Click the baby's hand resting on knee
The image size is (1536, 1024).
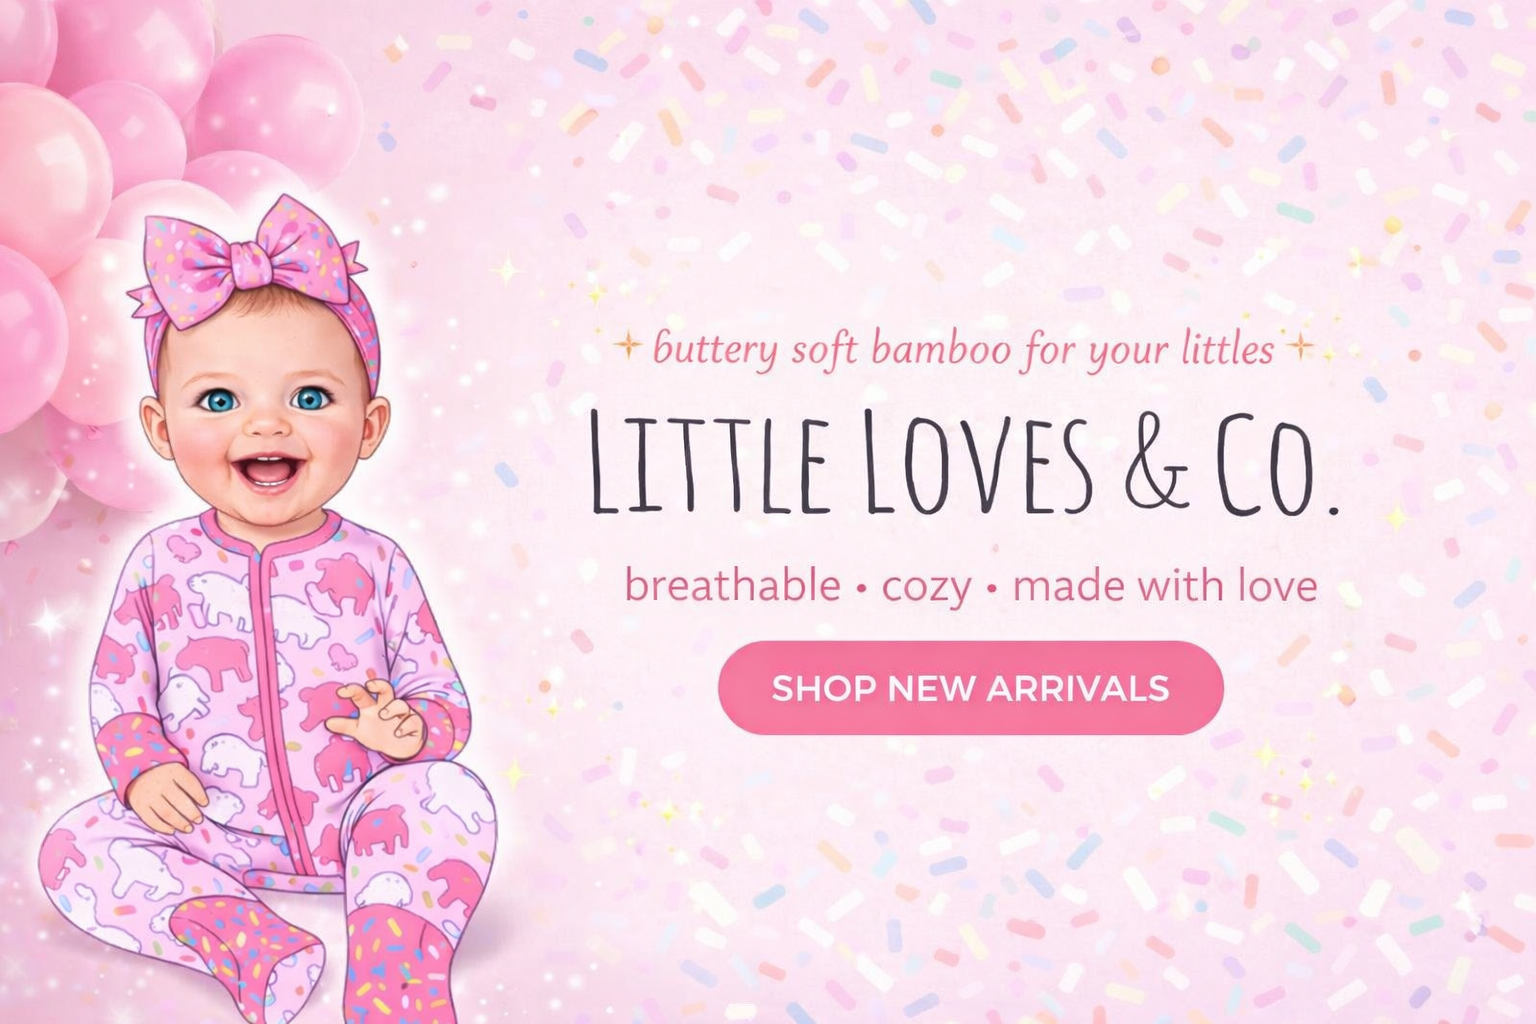(x=167, y=797)
